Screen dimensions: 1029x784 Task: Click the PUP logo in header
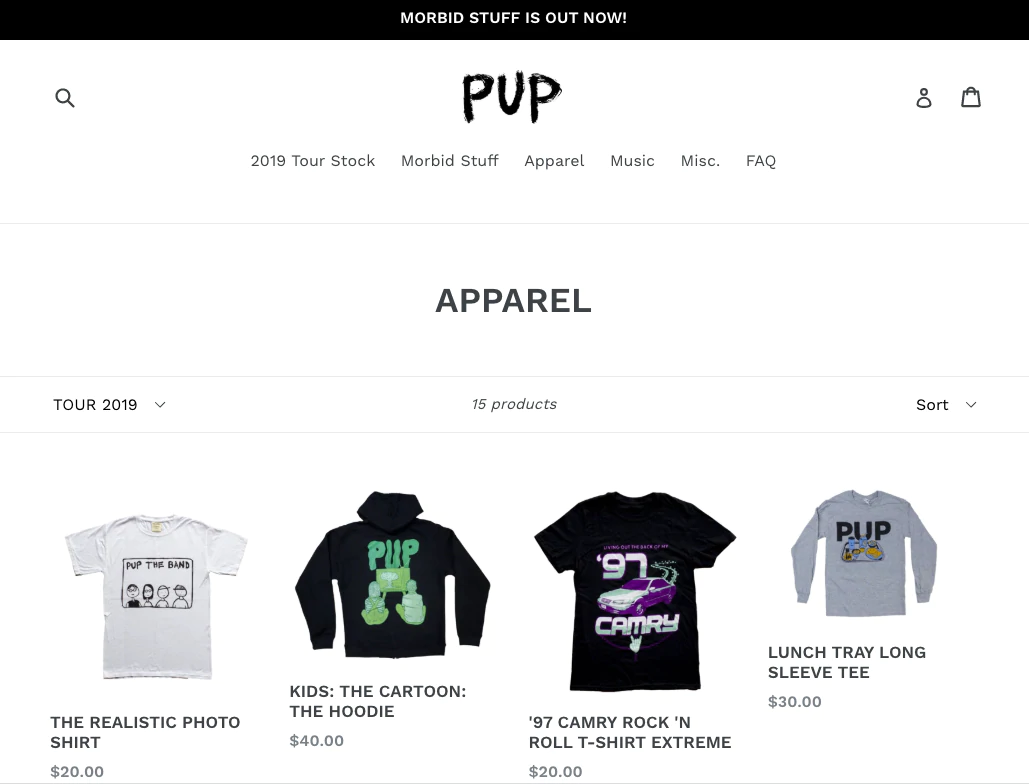click(513, 97)
